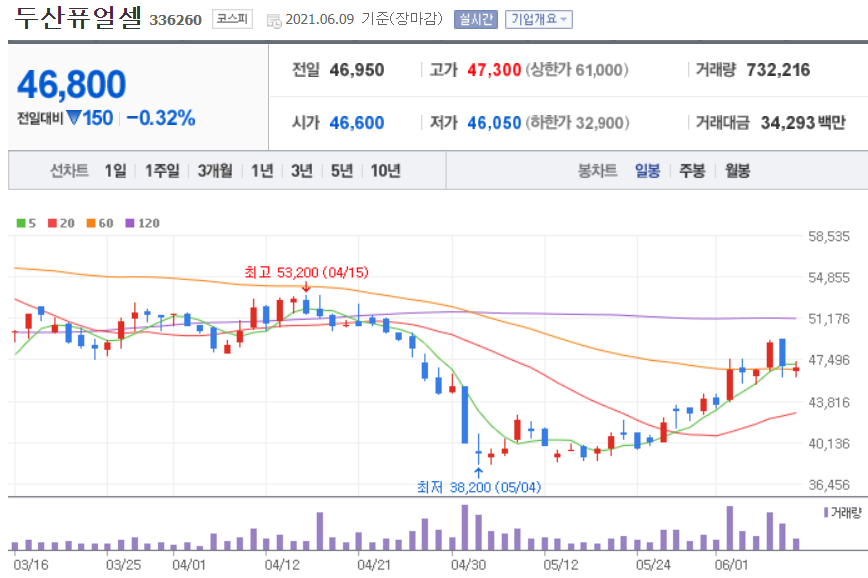Click the 2021.06.09 기준(장마감) date text
The width and height of the screenshot is (868, 578).
click(364, 19)
